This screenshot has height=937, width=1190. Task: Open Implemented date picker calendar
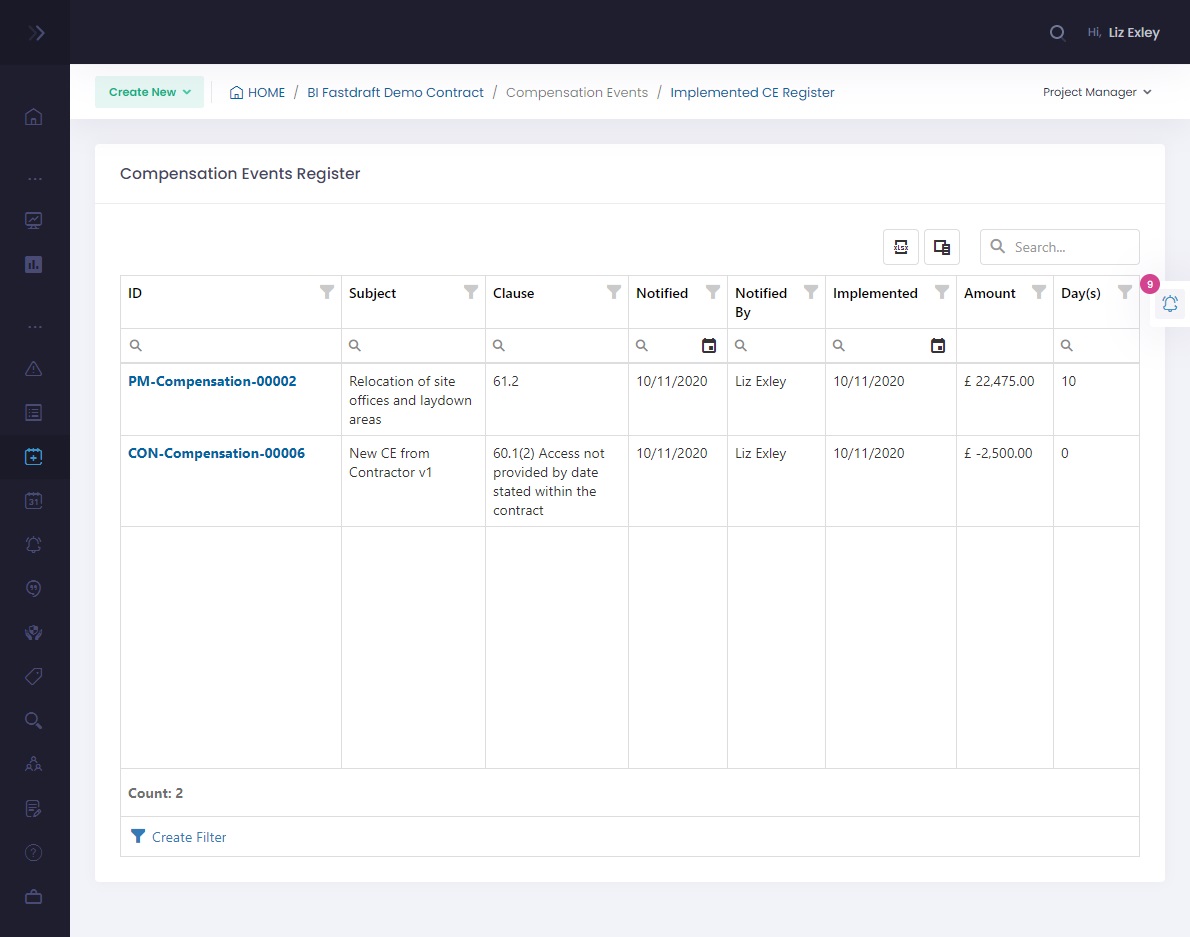click(938, 346)
